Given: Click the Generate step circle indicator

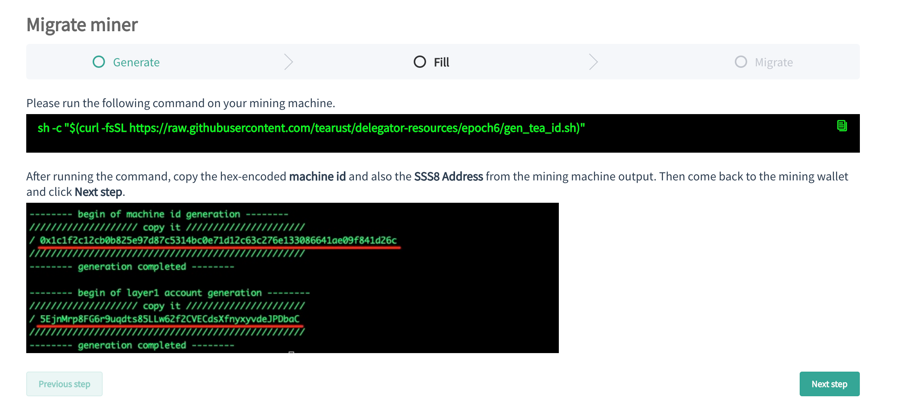Looking at the screenshot, I should pyautogui.click(x=98, y=62).
